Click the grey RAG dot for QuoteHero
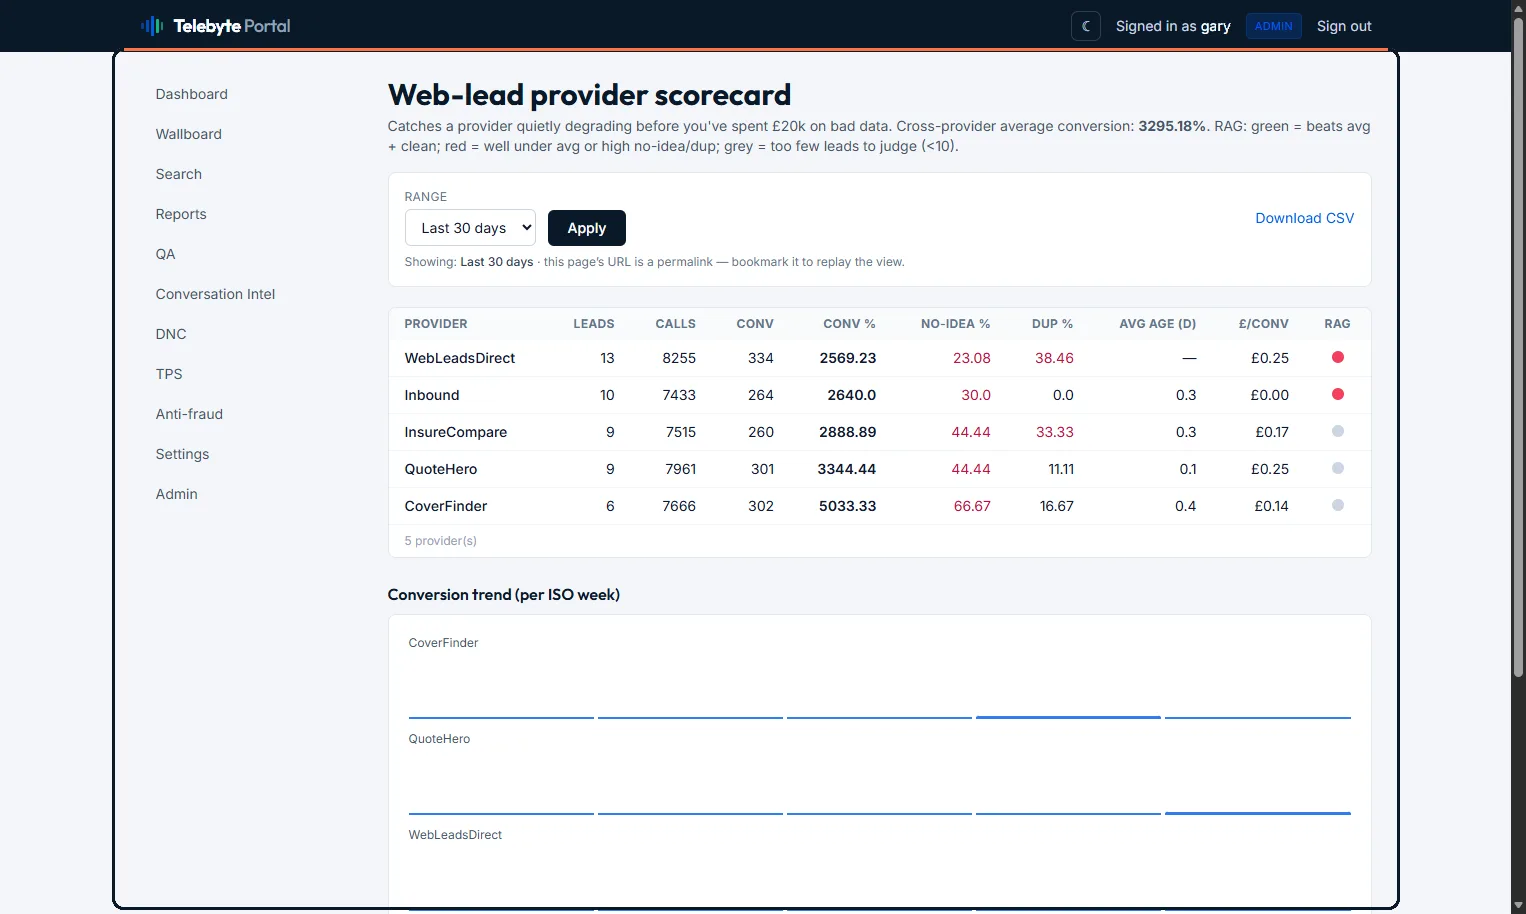The image size is (1526, 914). [x=1338, y=468]
